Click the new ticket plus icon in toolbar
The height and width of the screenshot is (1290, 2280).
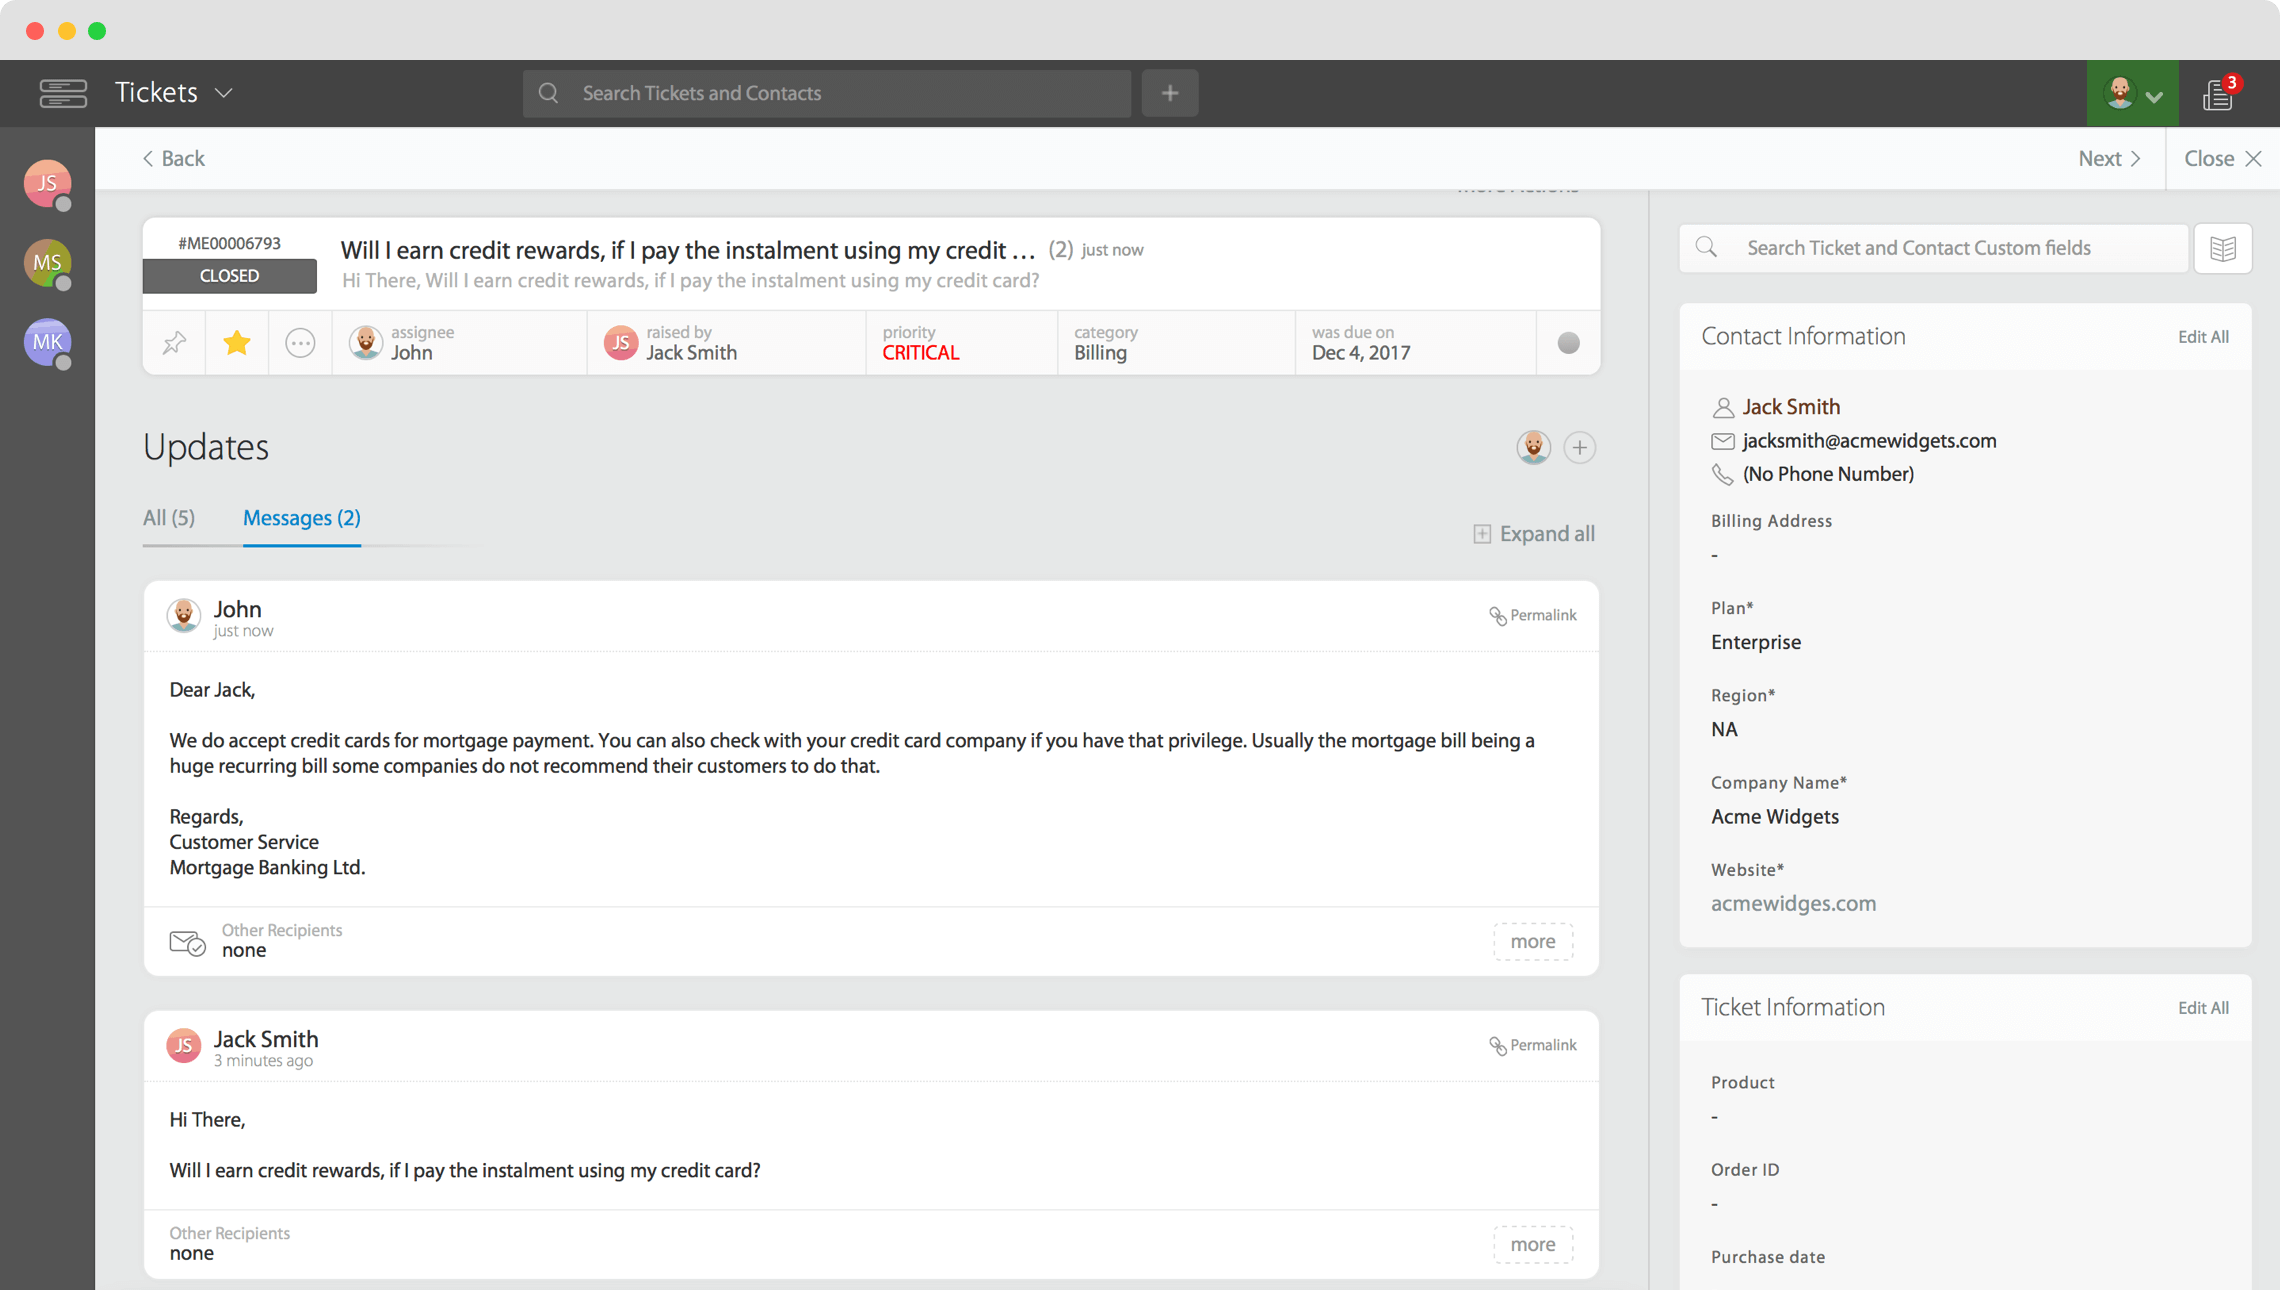coord(1171,92)
